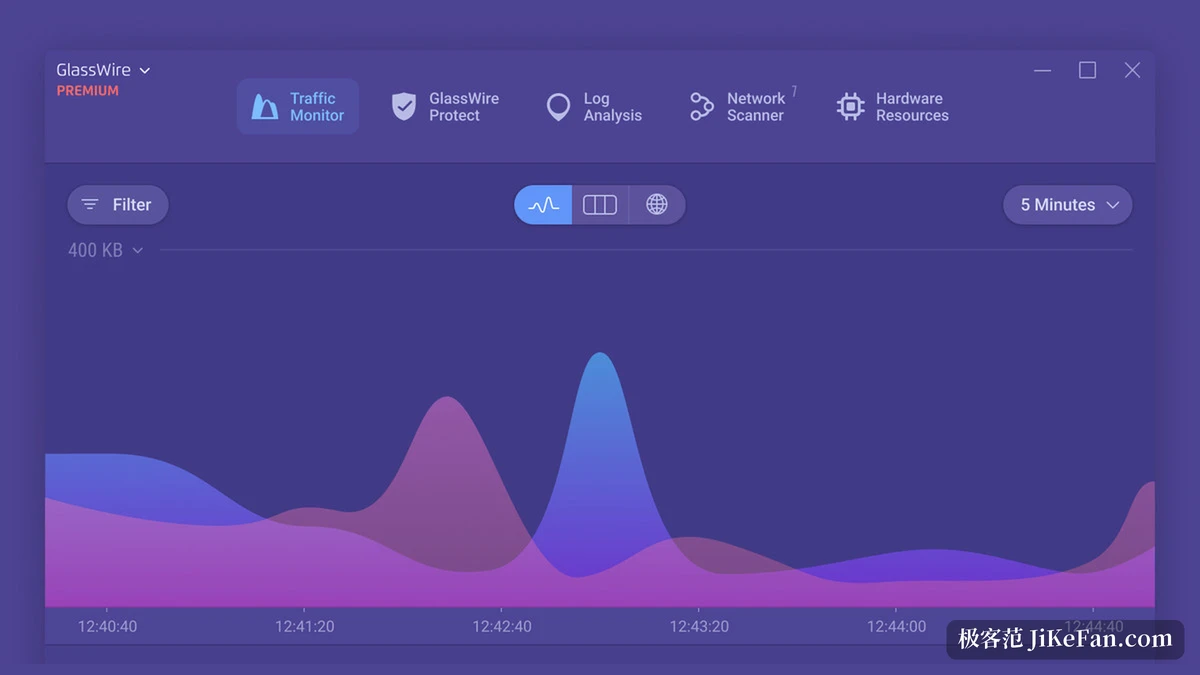This screenshot has height=675, width=1200.
Task: Click the GlassWire Protect shield icon
Action: click(x=404, y=106)
